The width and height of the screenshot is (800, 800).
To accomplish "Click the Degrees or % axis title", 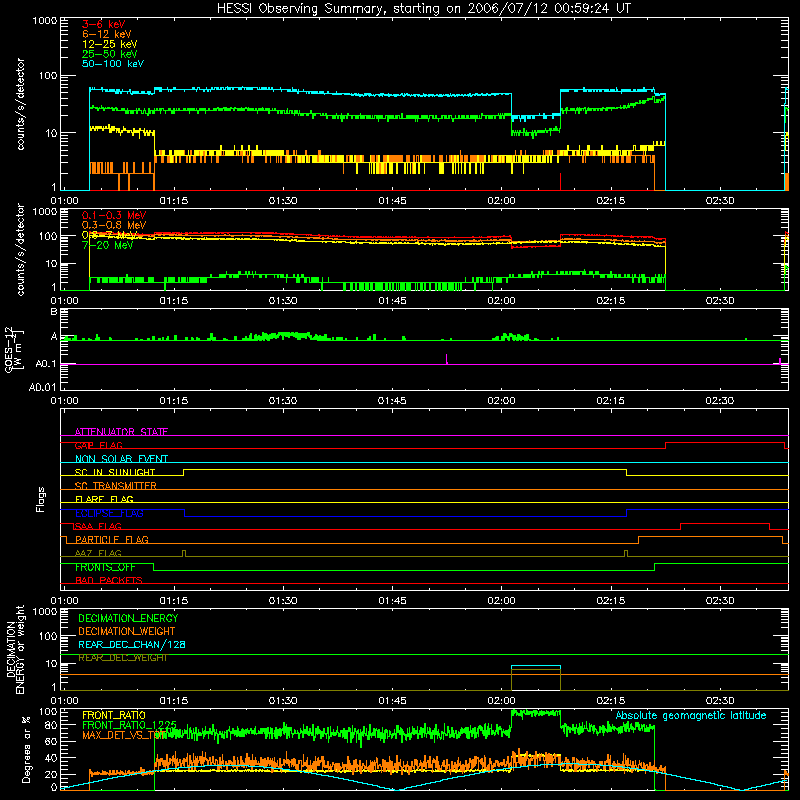I will [x=26, y=749].
